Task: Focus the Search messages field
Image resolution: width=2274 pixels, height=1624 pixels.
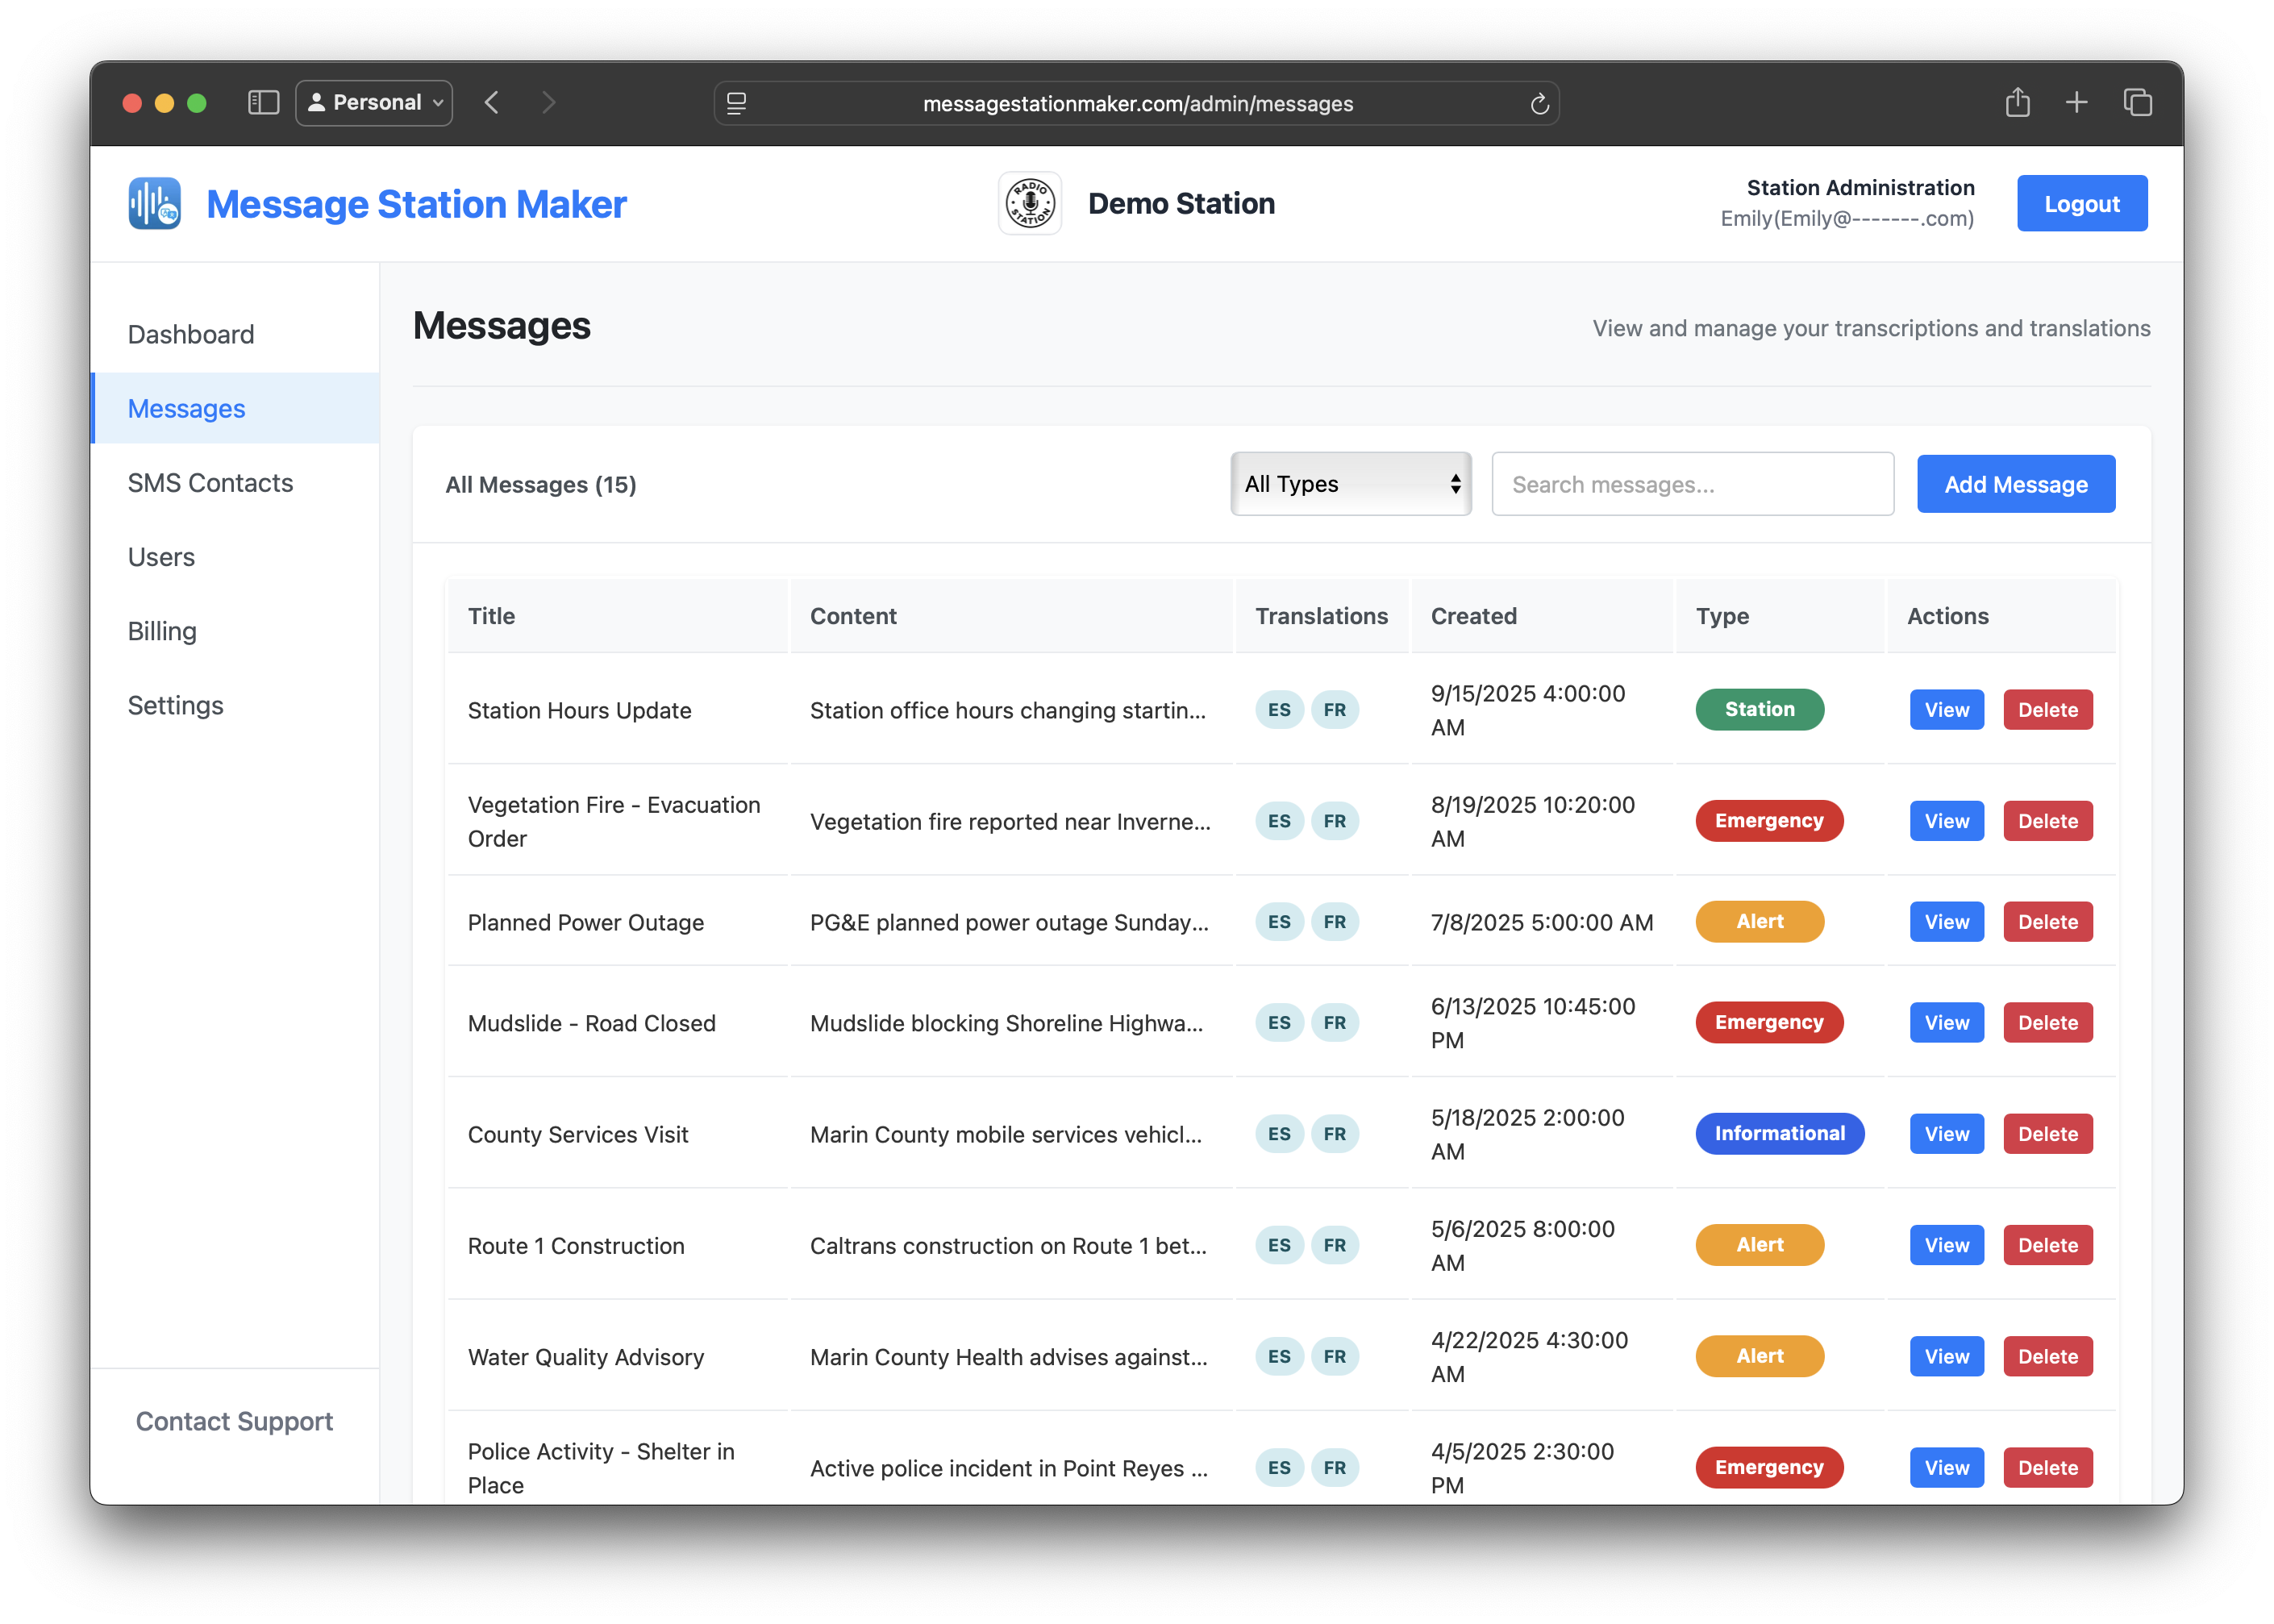Action: click(x=1692, y=484)
